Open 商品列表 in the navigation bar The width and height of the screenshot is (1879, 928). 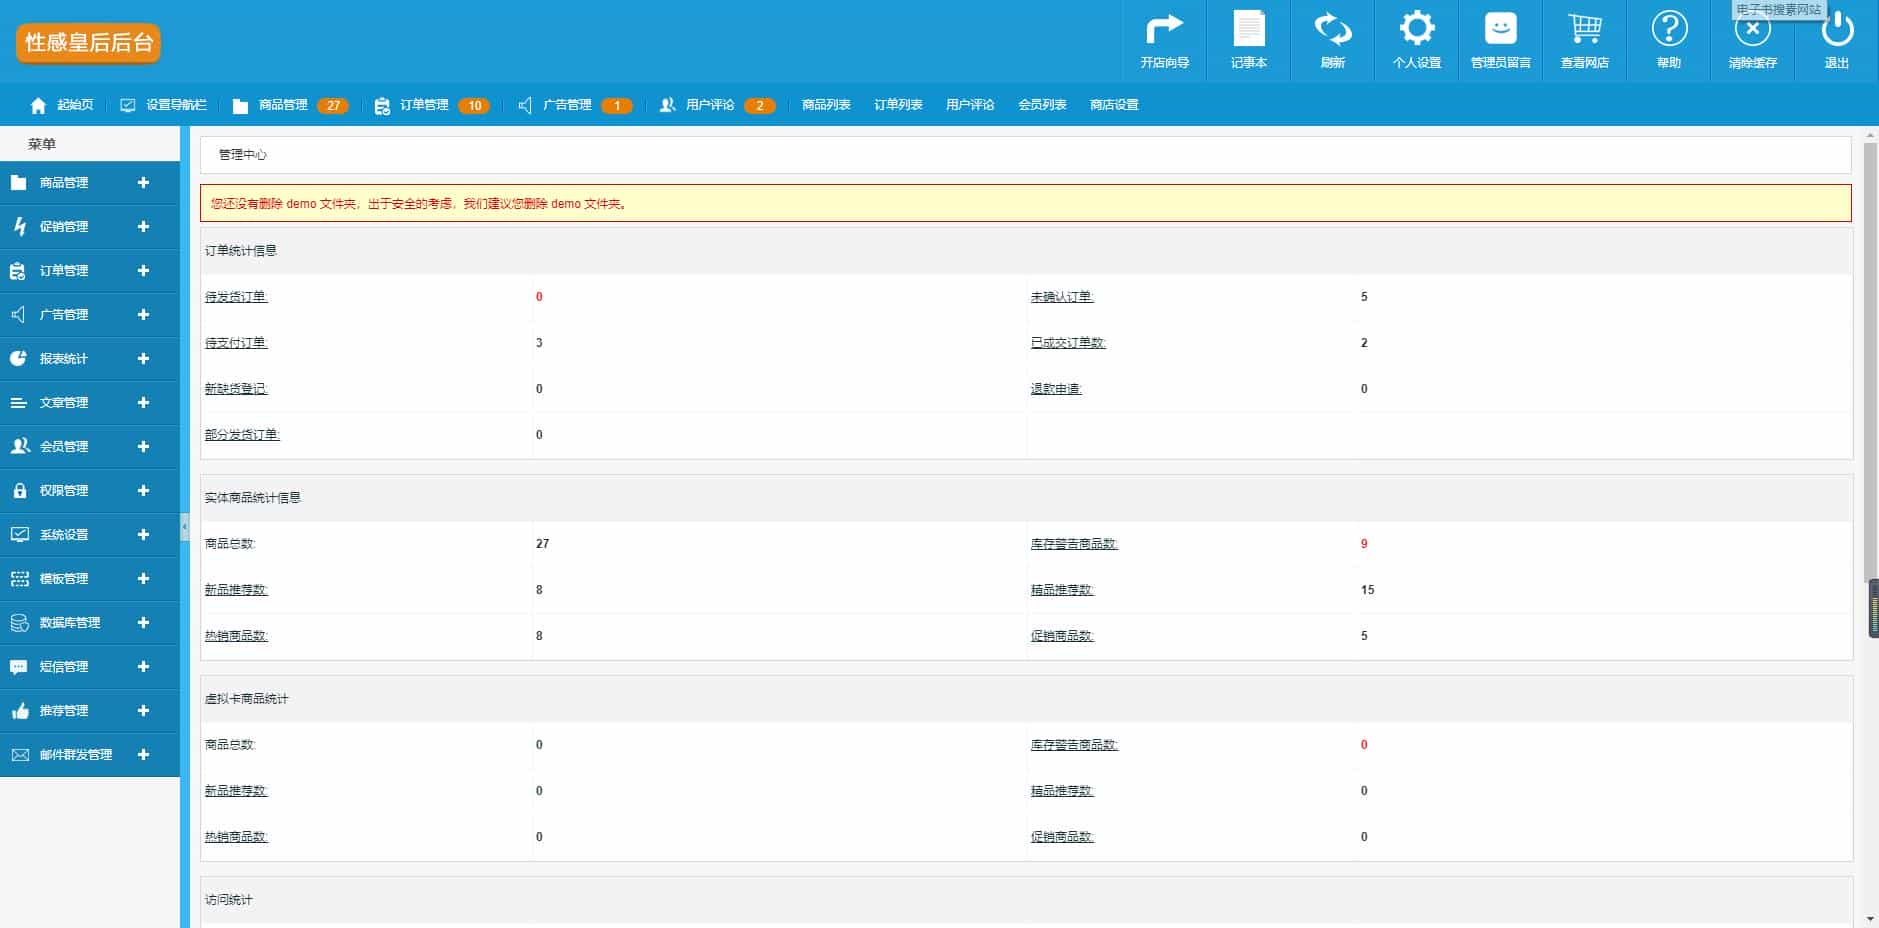[826, 105]
